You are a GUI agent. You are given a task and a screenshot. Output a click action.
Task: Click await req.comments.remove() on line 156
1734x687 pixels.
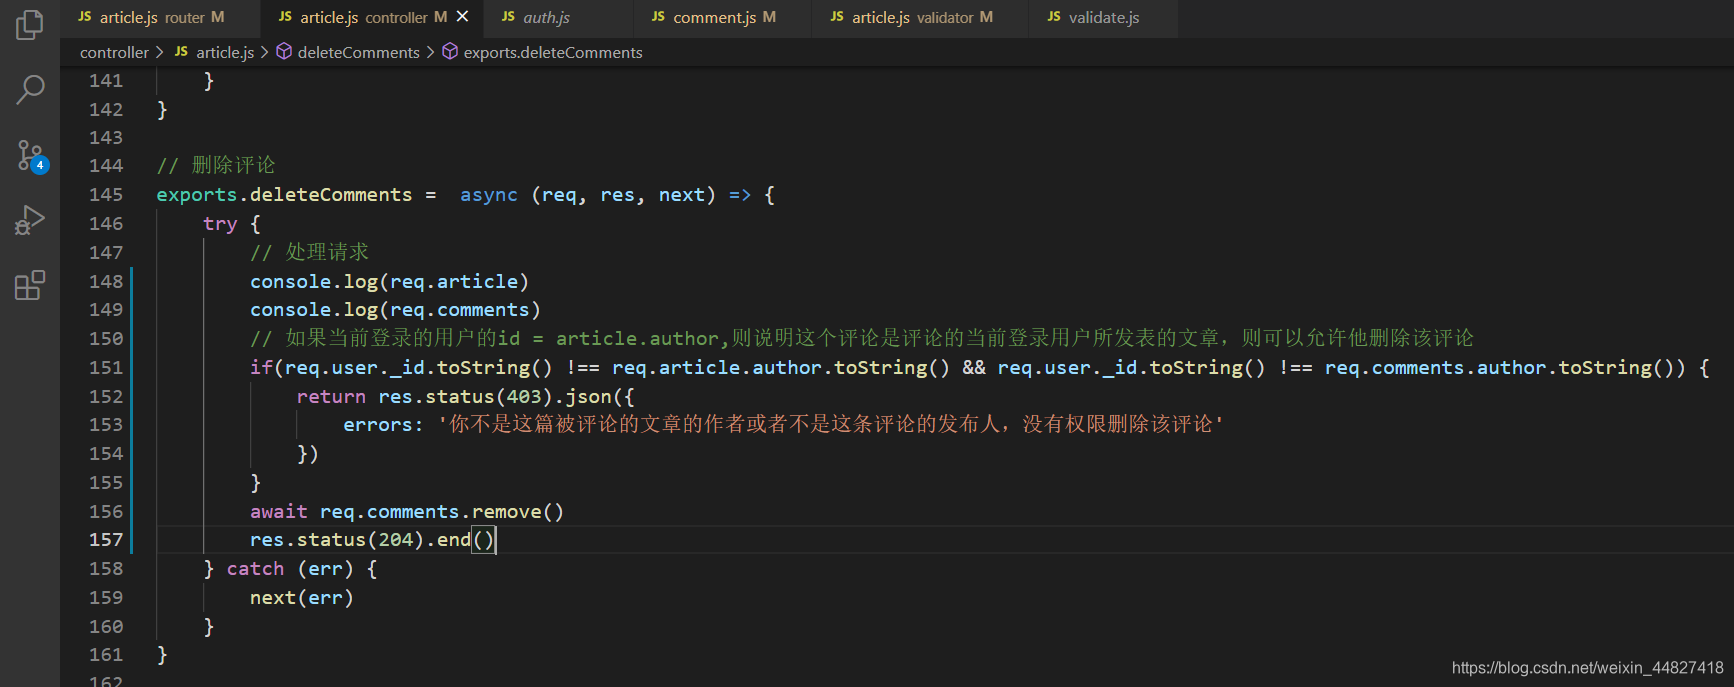(x=407, y=512)
